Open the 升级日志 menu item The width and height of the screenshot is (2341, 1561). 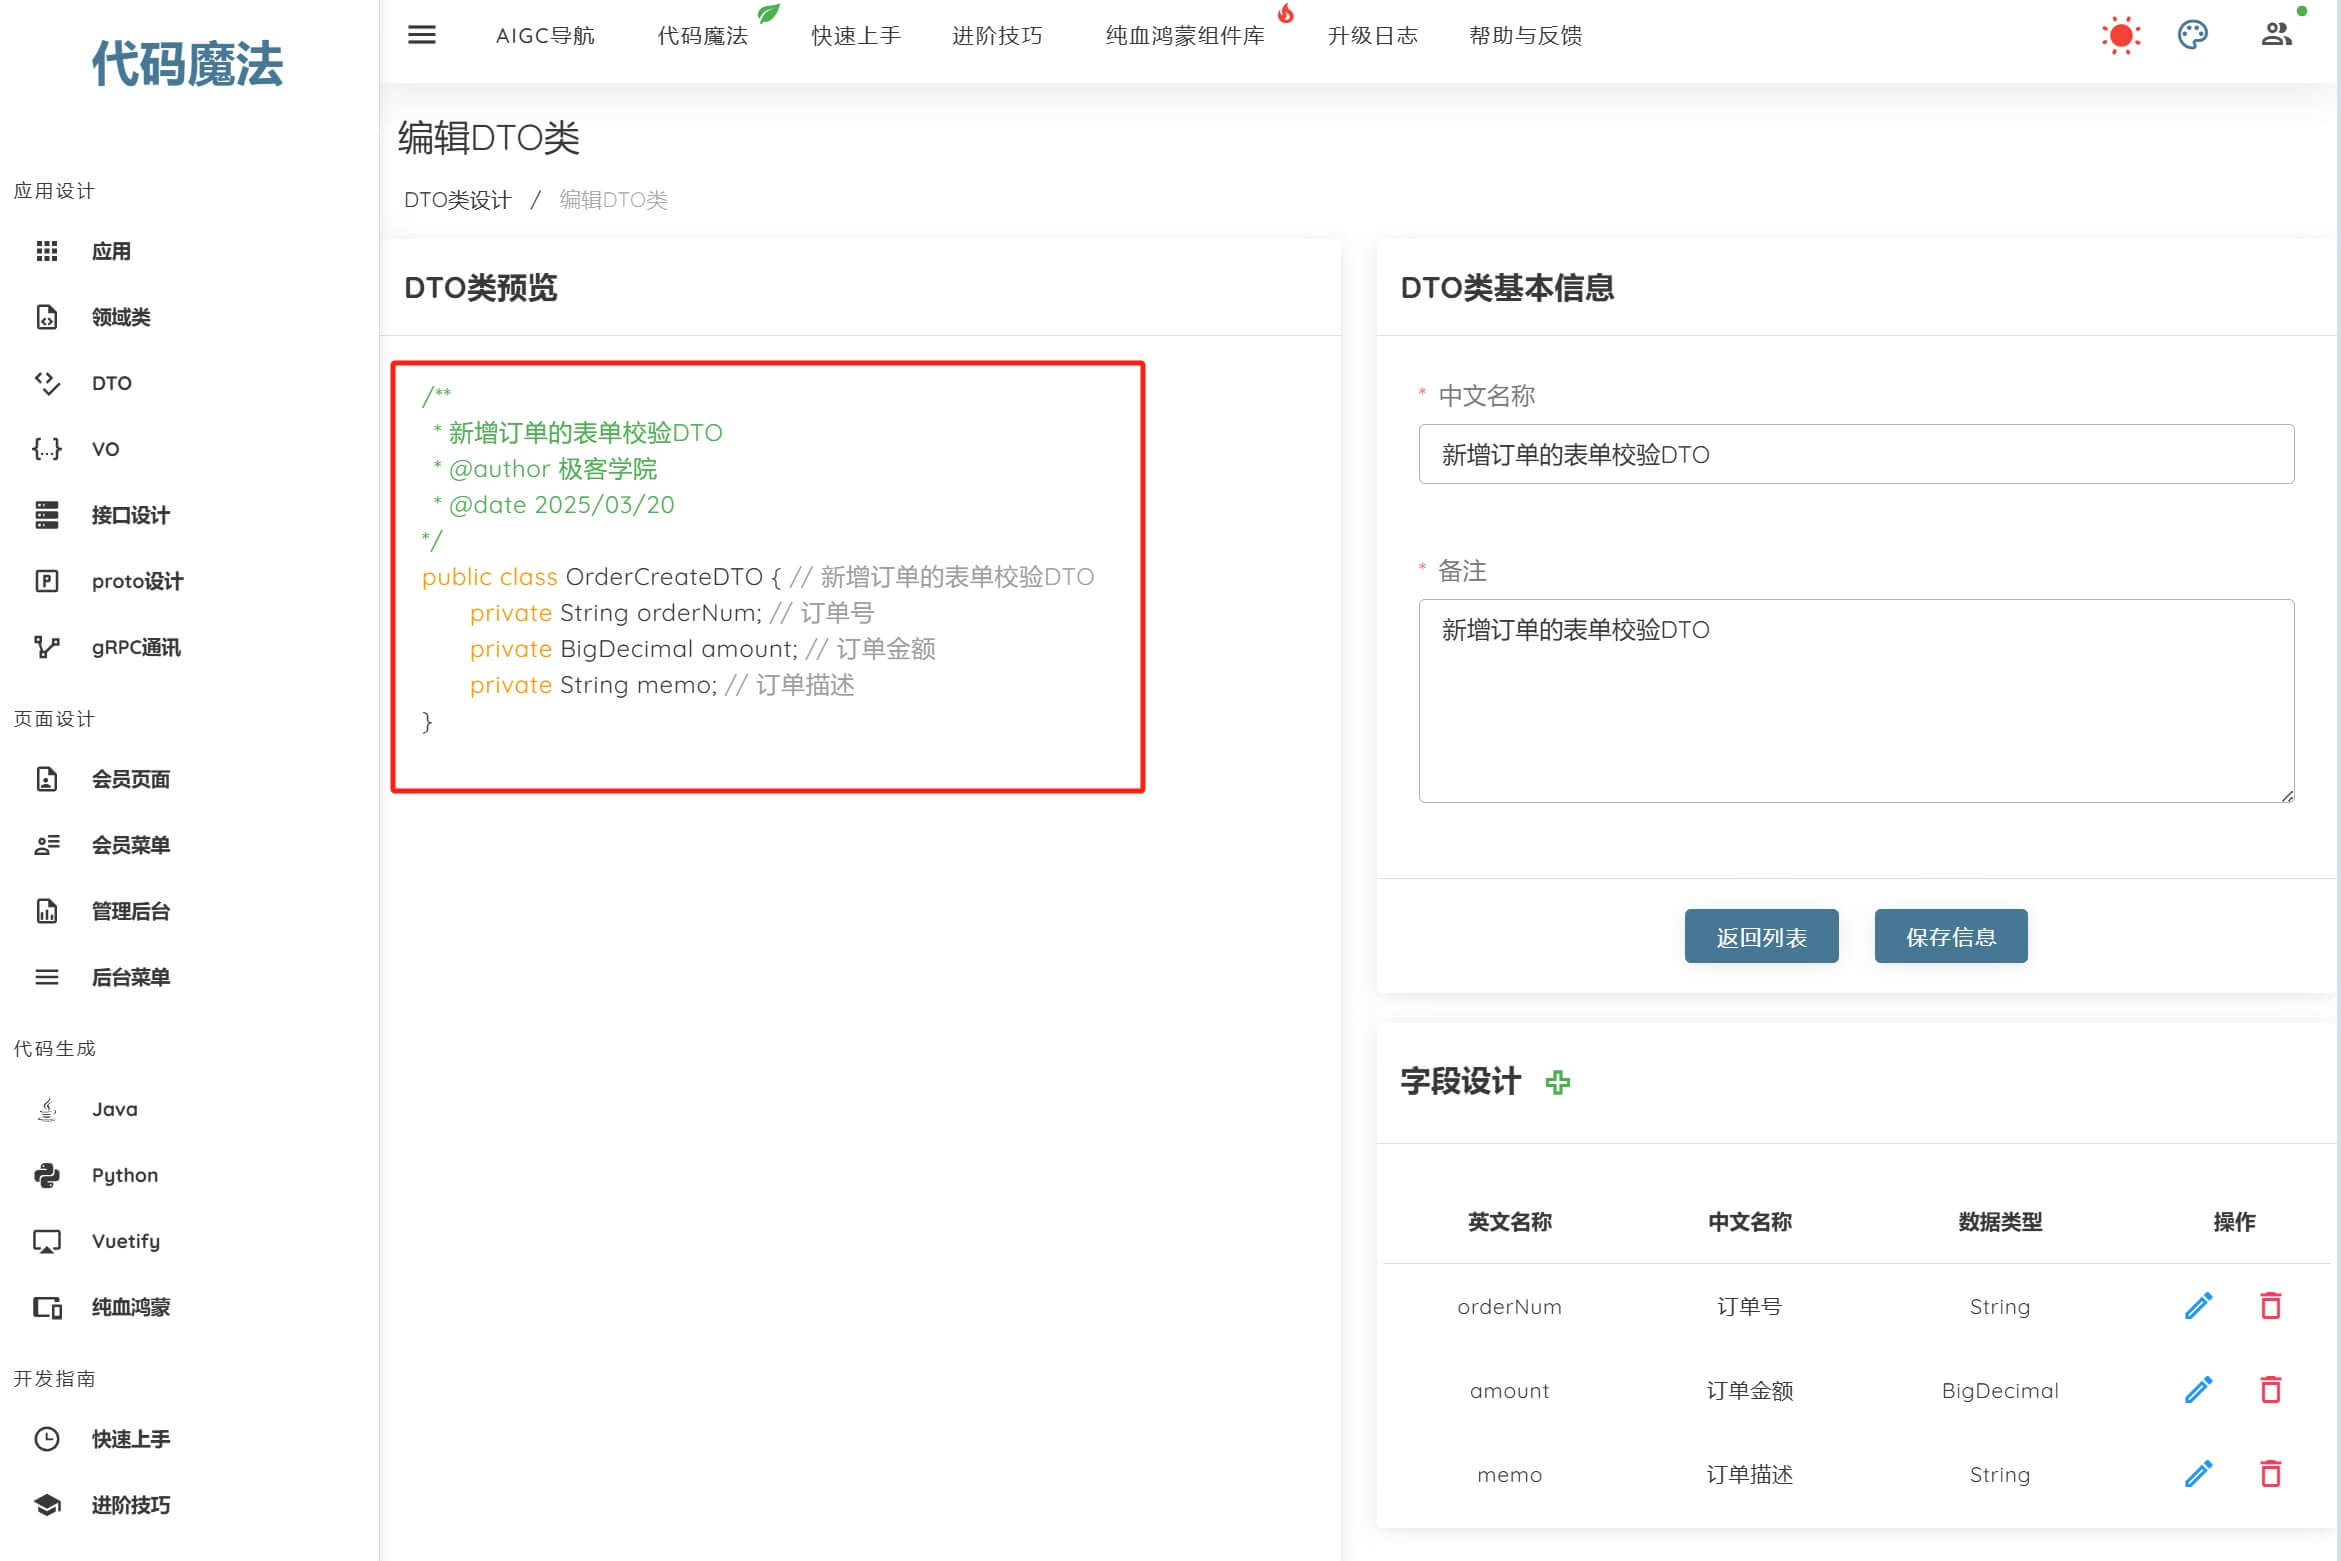1372,36
